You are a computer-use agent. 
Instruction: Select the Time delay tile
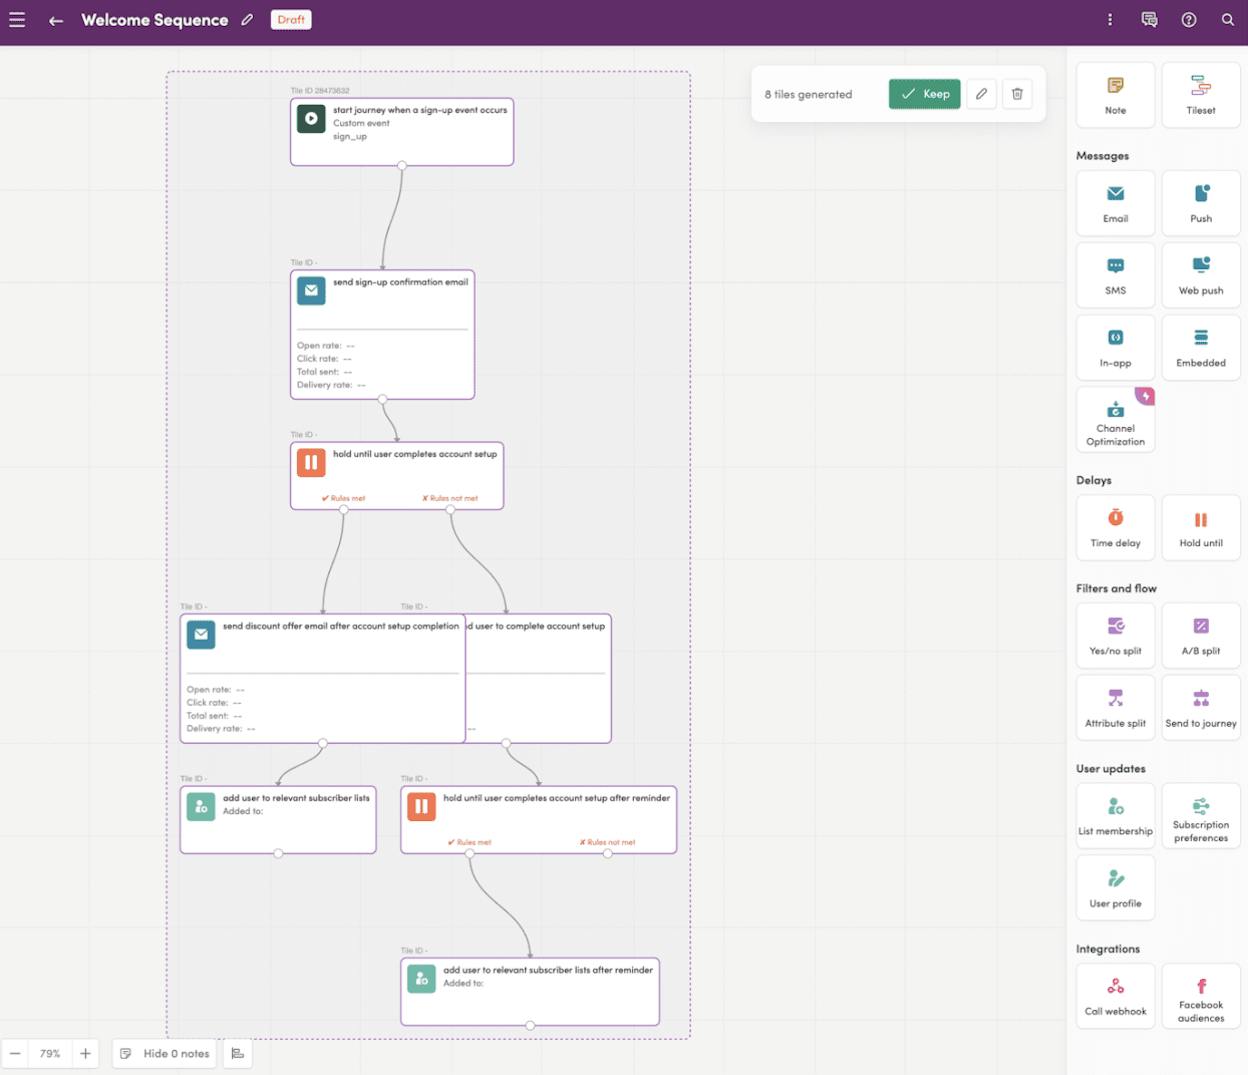pyautogui.click(x=1115, y=528)
